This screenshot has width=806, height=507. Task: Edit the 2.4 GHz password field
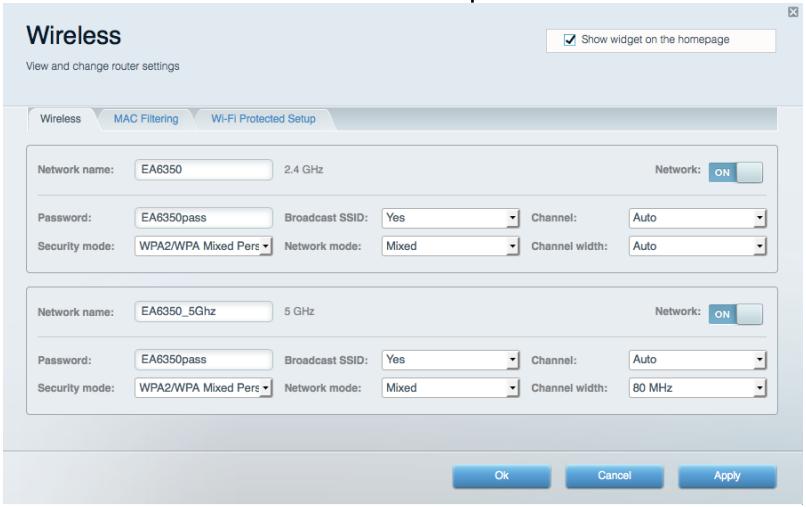(x=204, y=218)
